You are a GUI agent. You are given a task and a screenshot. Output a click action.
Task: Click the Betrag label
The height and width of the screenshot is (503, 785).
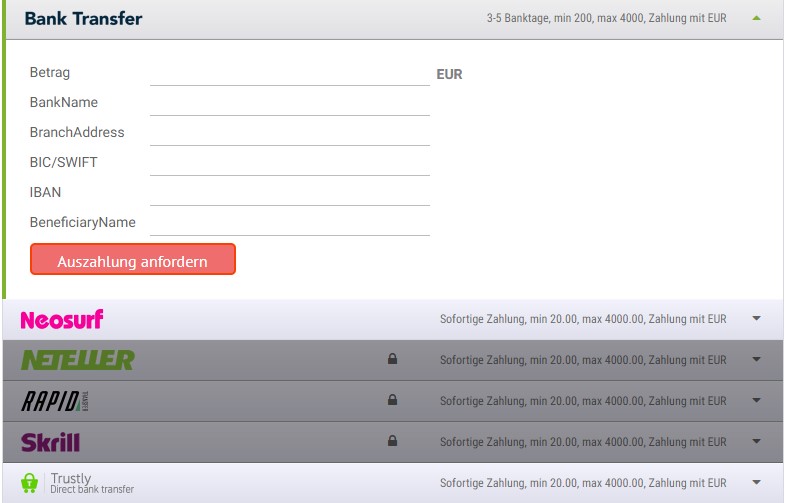(x=50, y=73)
